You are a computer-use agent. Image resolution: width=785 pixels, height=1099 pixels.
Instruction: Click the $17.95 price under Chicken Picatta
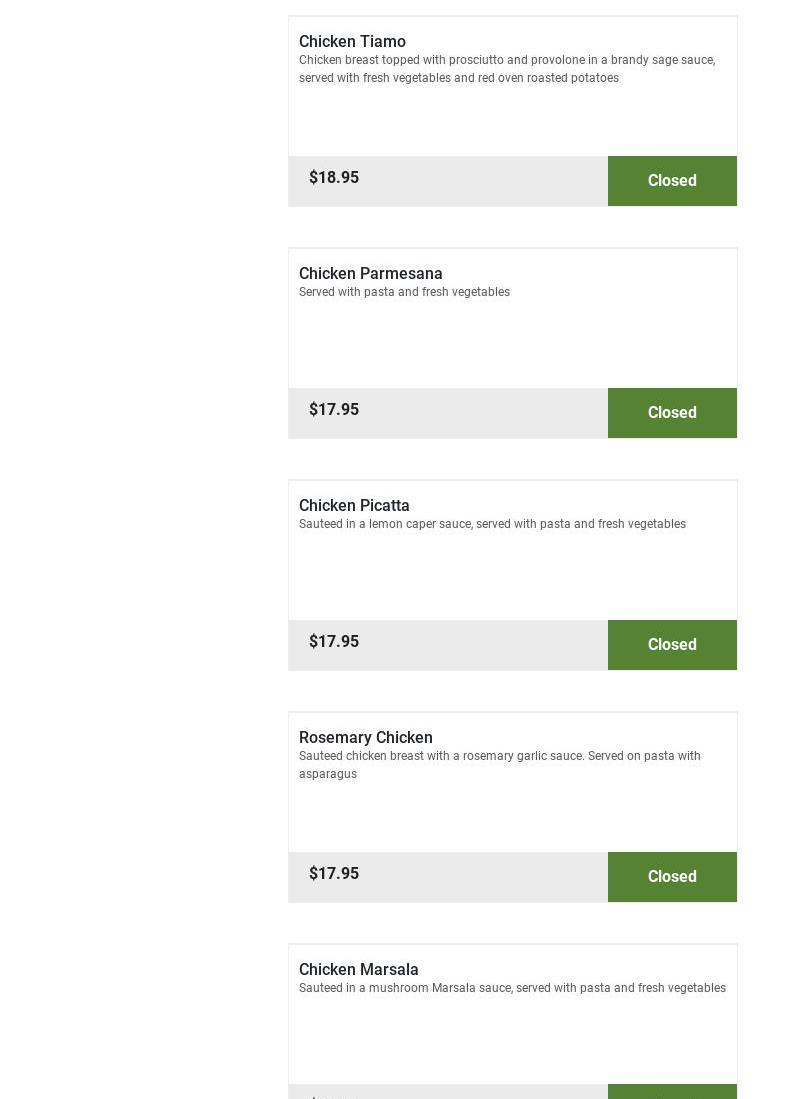coord(334,641)
